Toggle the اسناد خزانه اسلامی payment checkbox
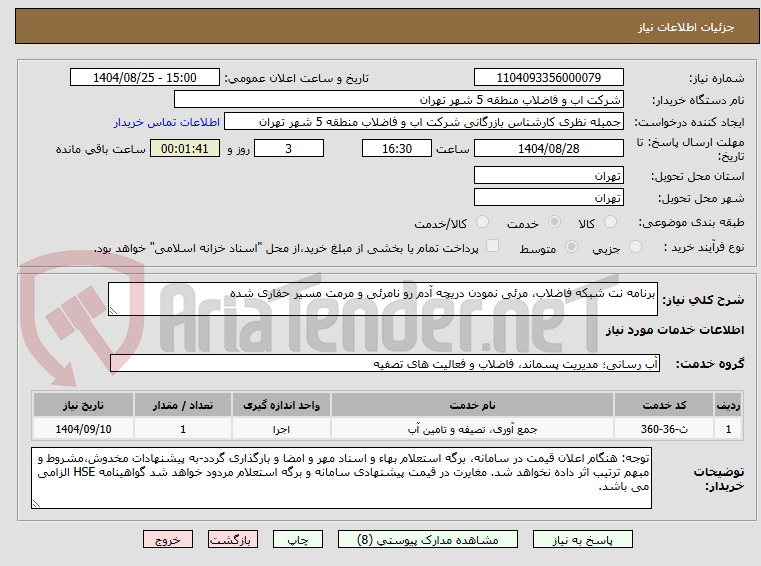 492,246
